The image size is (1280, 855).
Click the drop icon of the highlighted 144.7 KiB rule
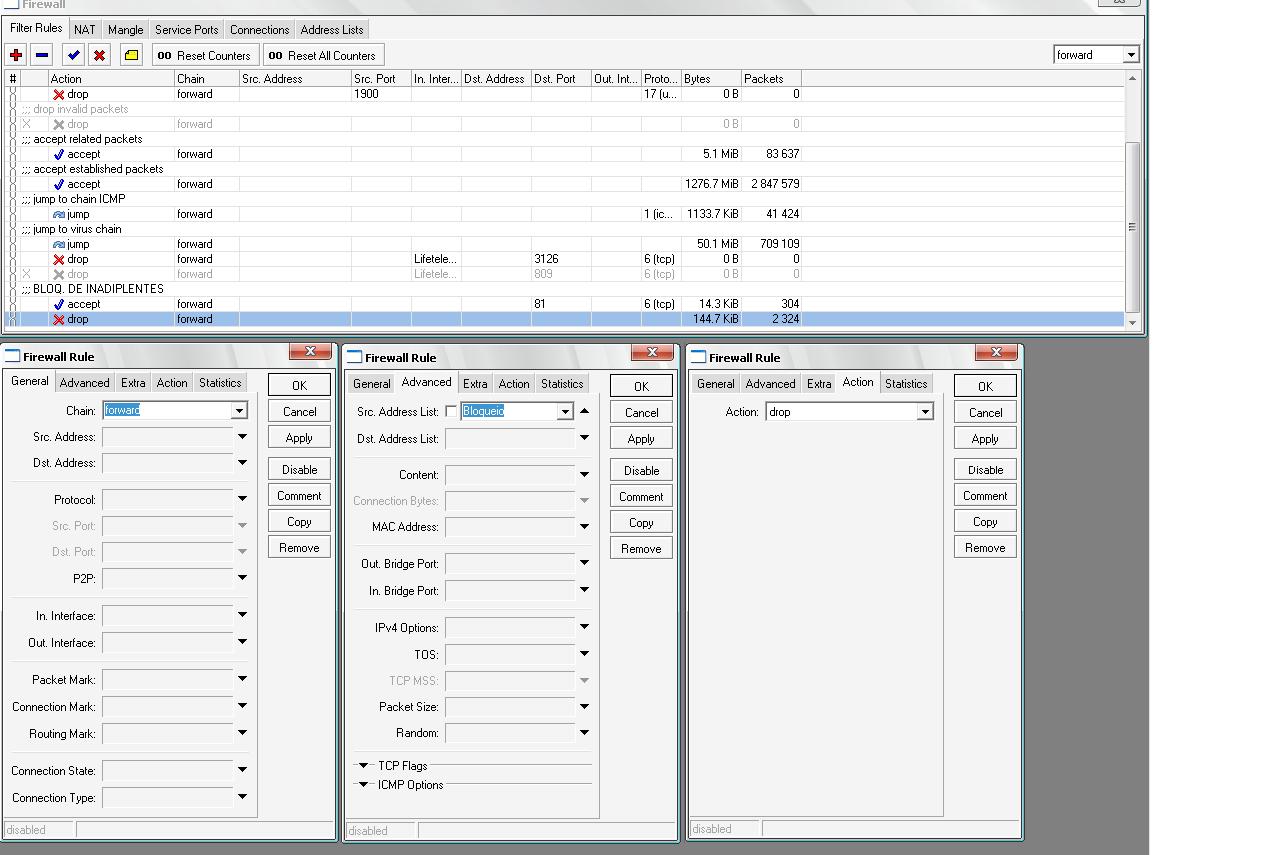59,319
